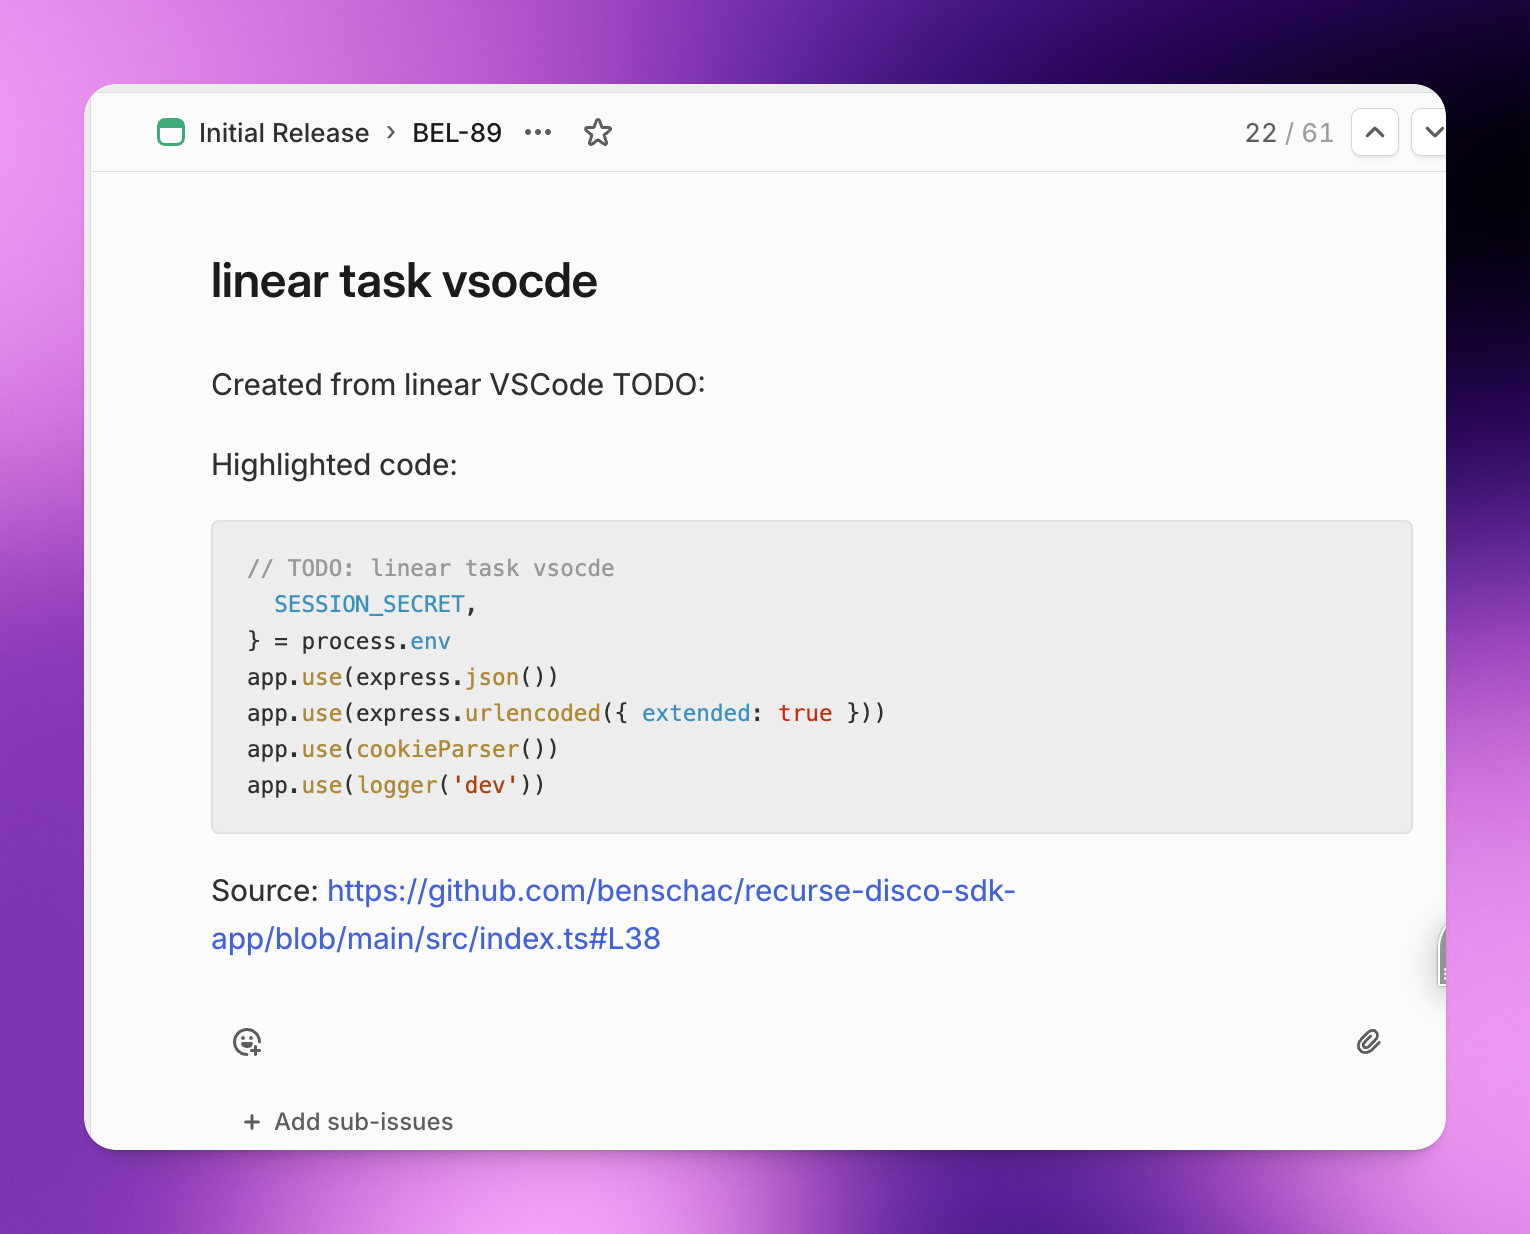This screenshot has height=1234, width=1530.
Task: Click the express.urlencoded code line
Action: pos(566,713)
